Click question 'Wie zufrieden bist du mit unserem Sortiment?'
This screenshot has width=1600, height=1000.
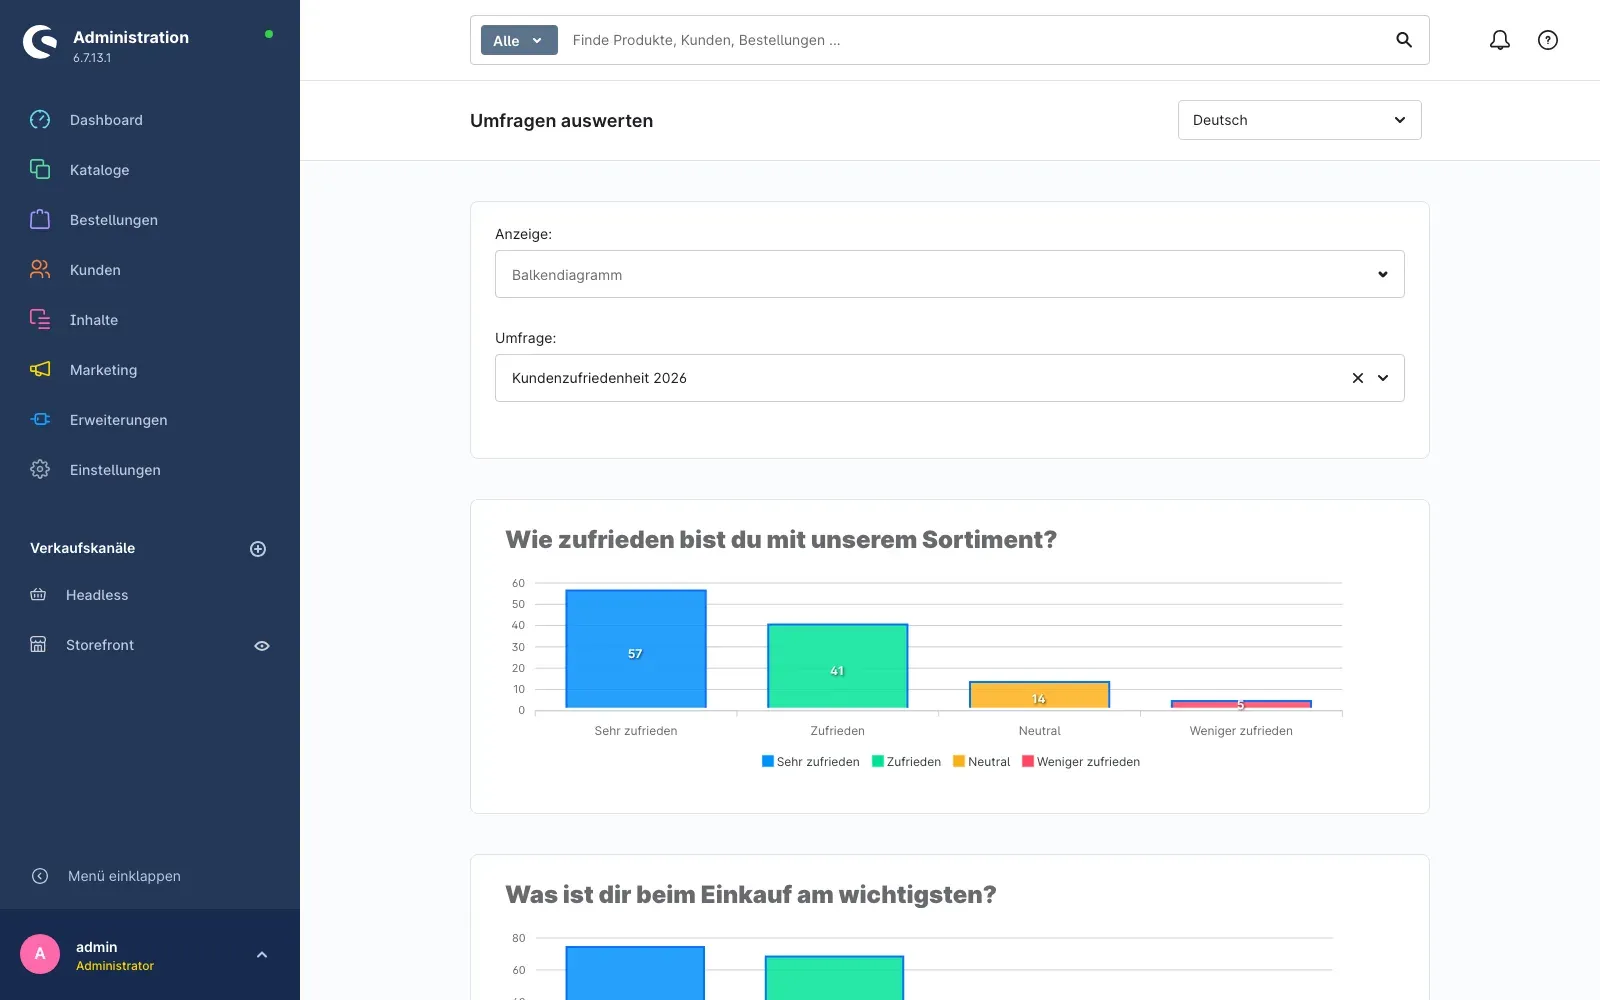coord(781,540)
